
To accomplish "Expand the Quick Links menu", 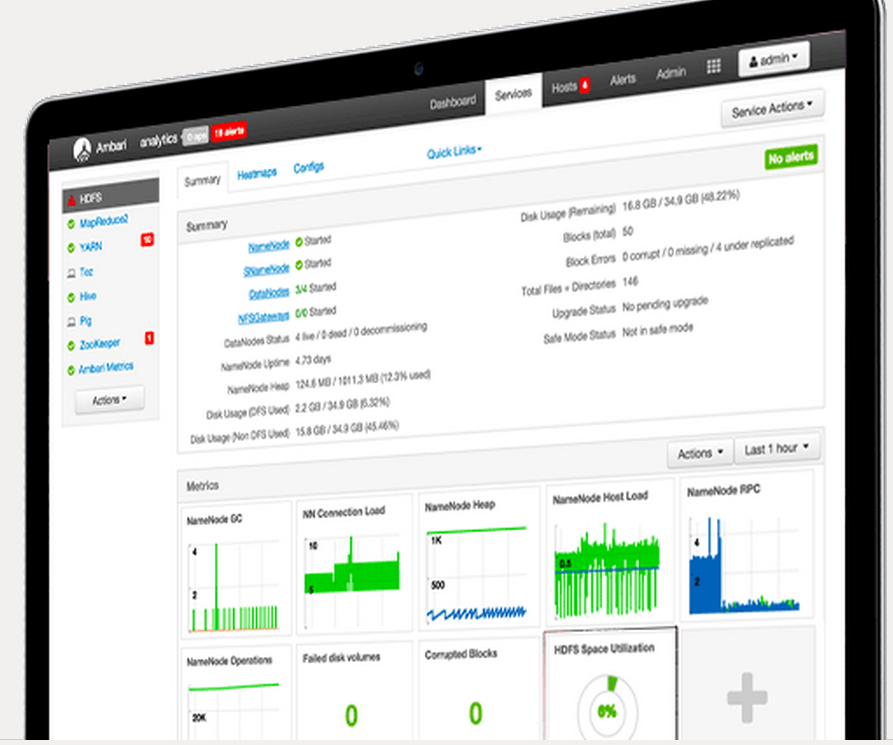I will 454,152.
